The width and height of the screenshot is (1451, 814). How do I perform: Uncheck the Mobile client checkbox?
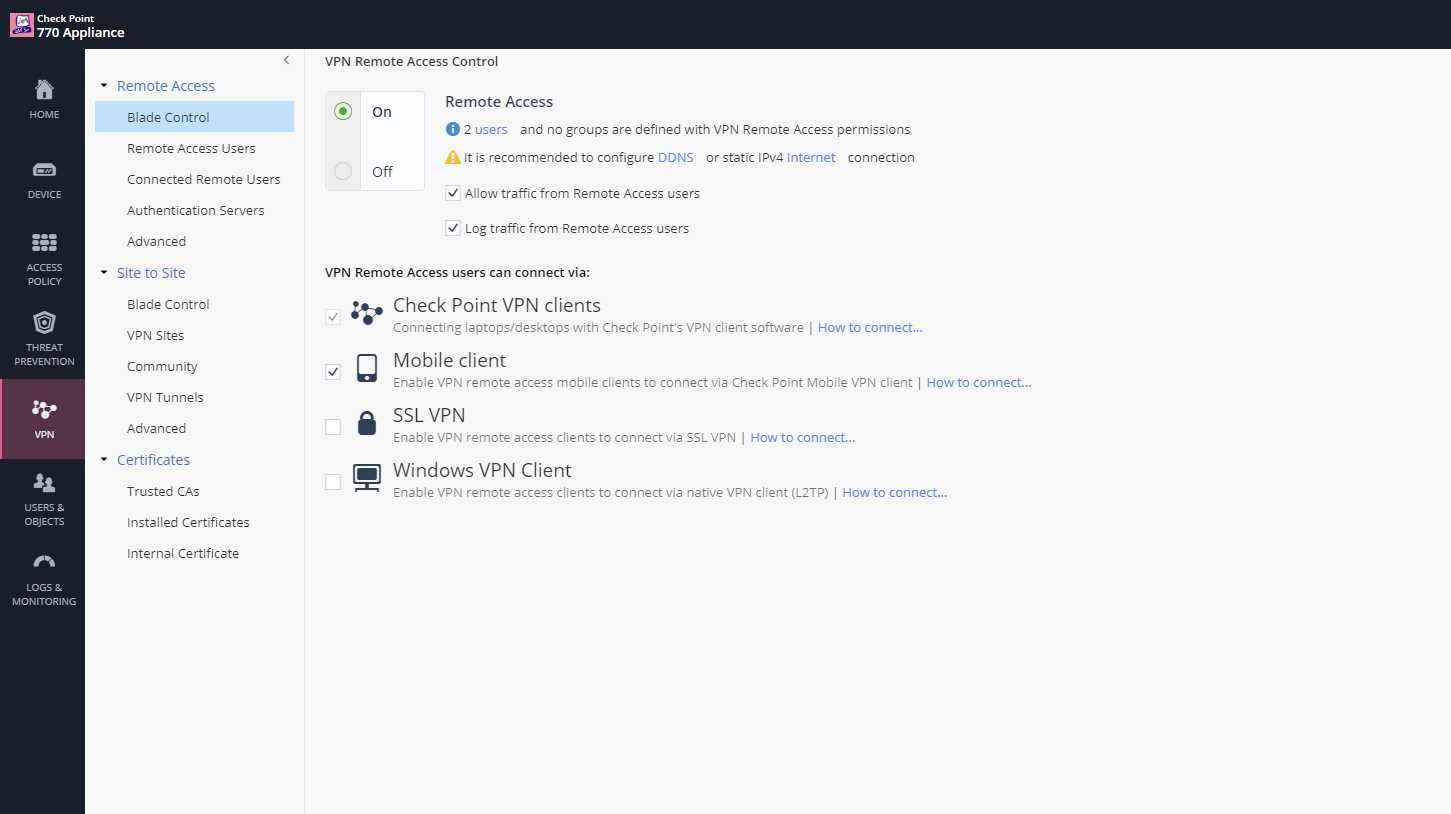(333, 372)
